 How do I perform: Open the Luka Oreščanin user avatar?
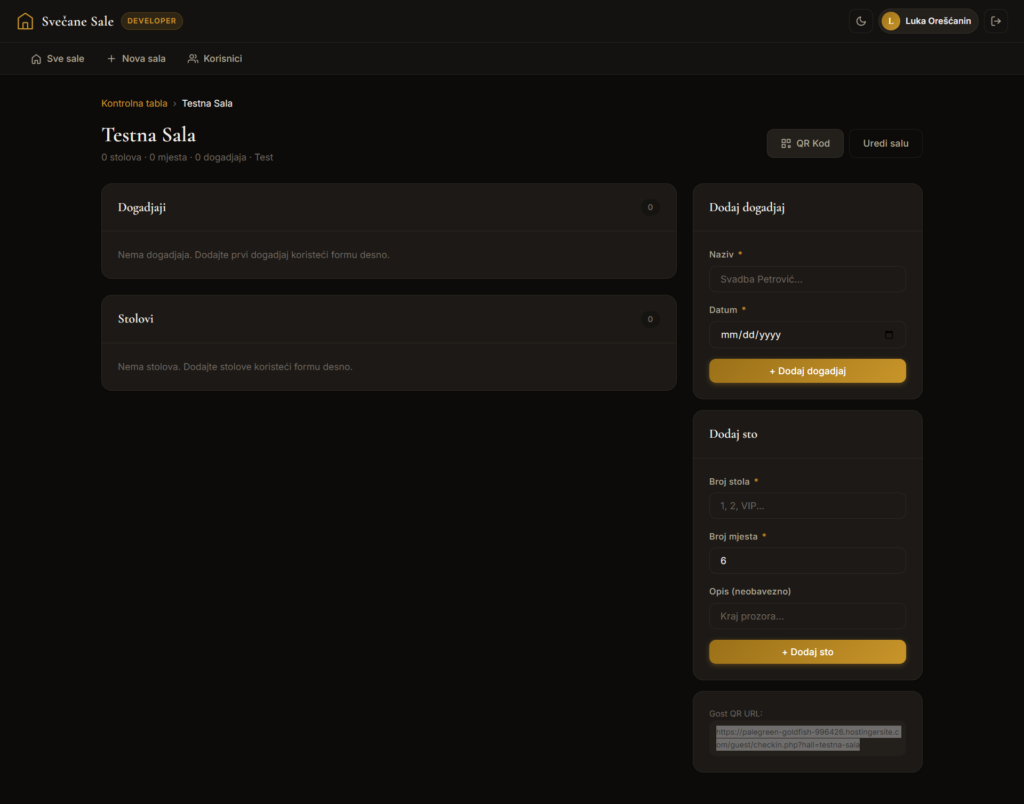pyautogui.click(x=890, y=21)
